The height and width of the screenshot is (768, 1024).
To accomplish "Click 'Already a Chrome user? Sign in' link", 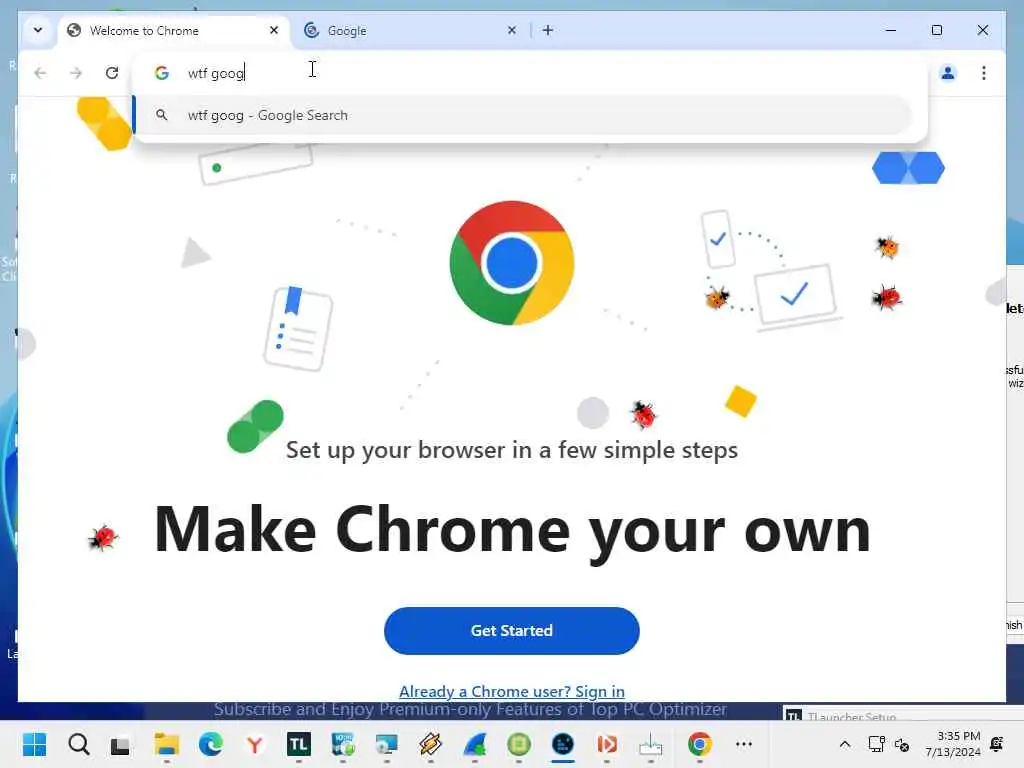I will click(511, 691).
